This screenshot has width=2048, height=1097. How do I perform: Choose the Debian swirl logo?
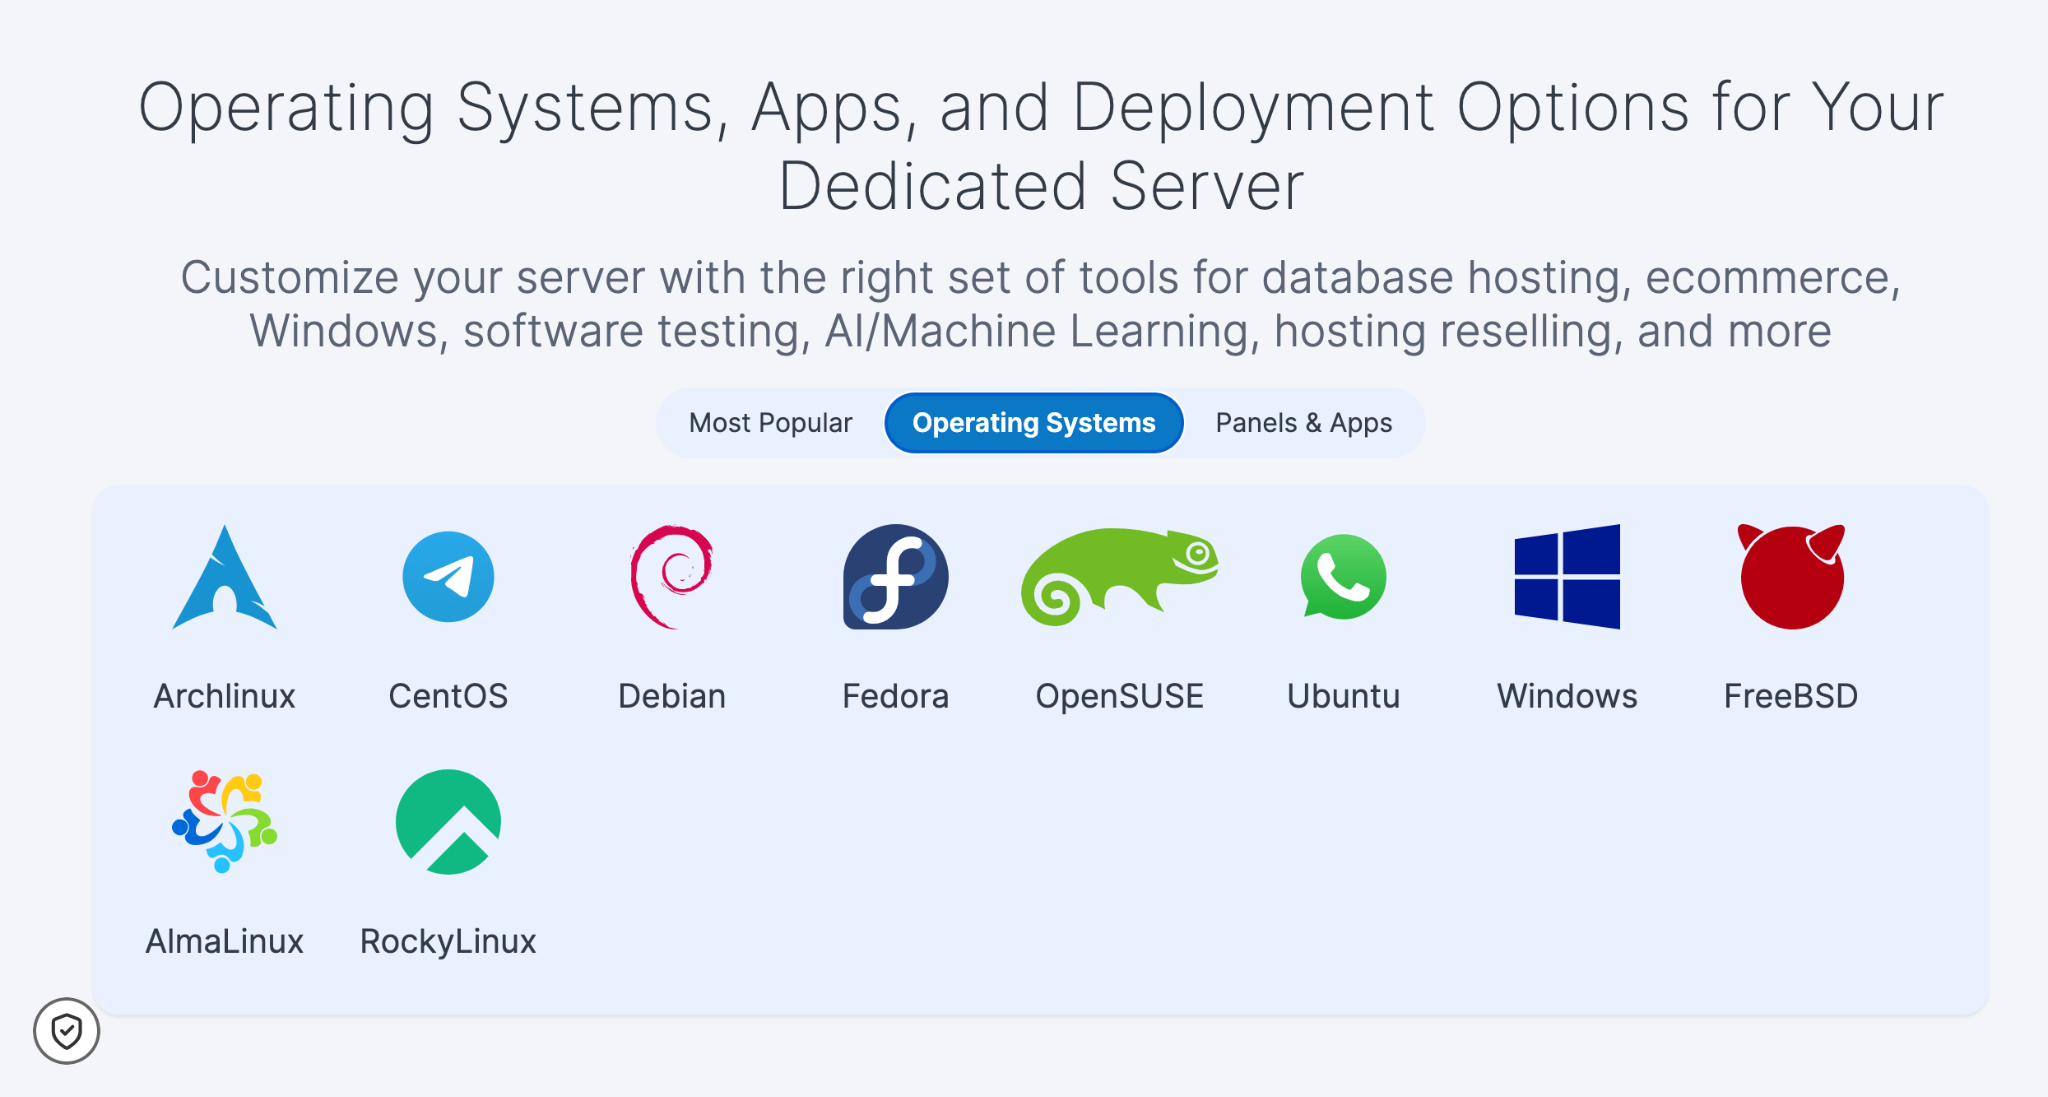(x=672, y=577)
